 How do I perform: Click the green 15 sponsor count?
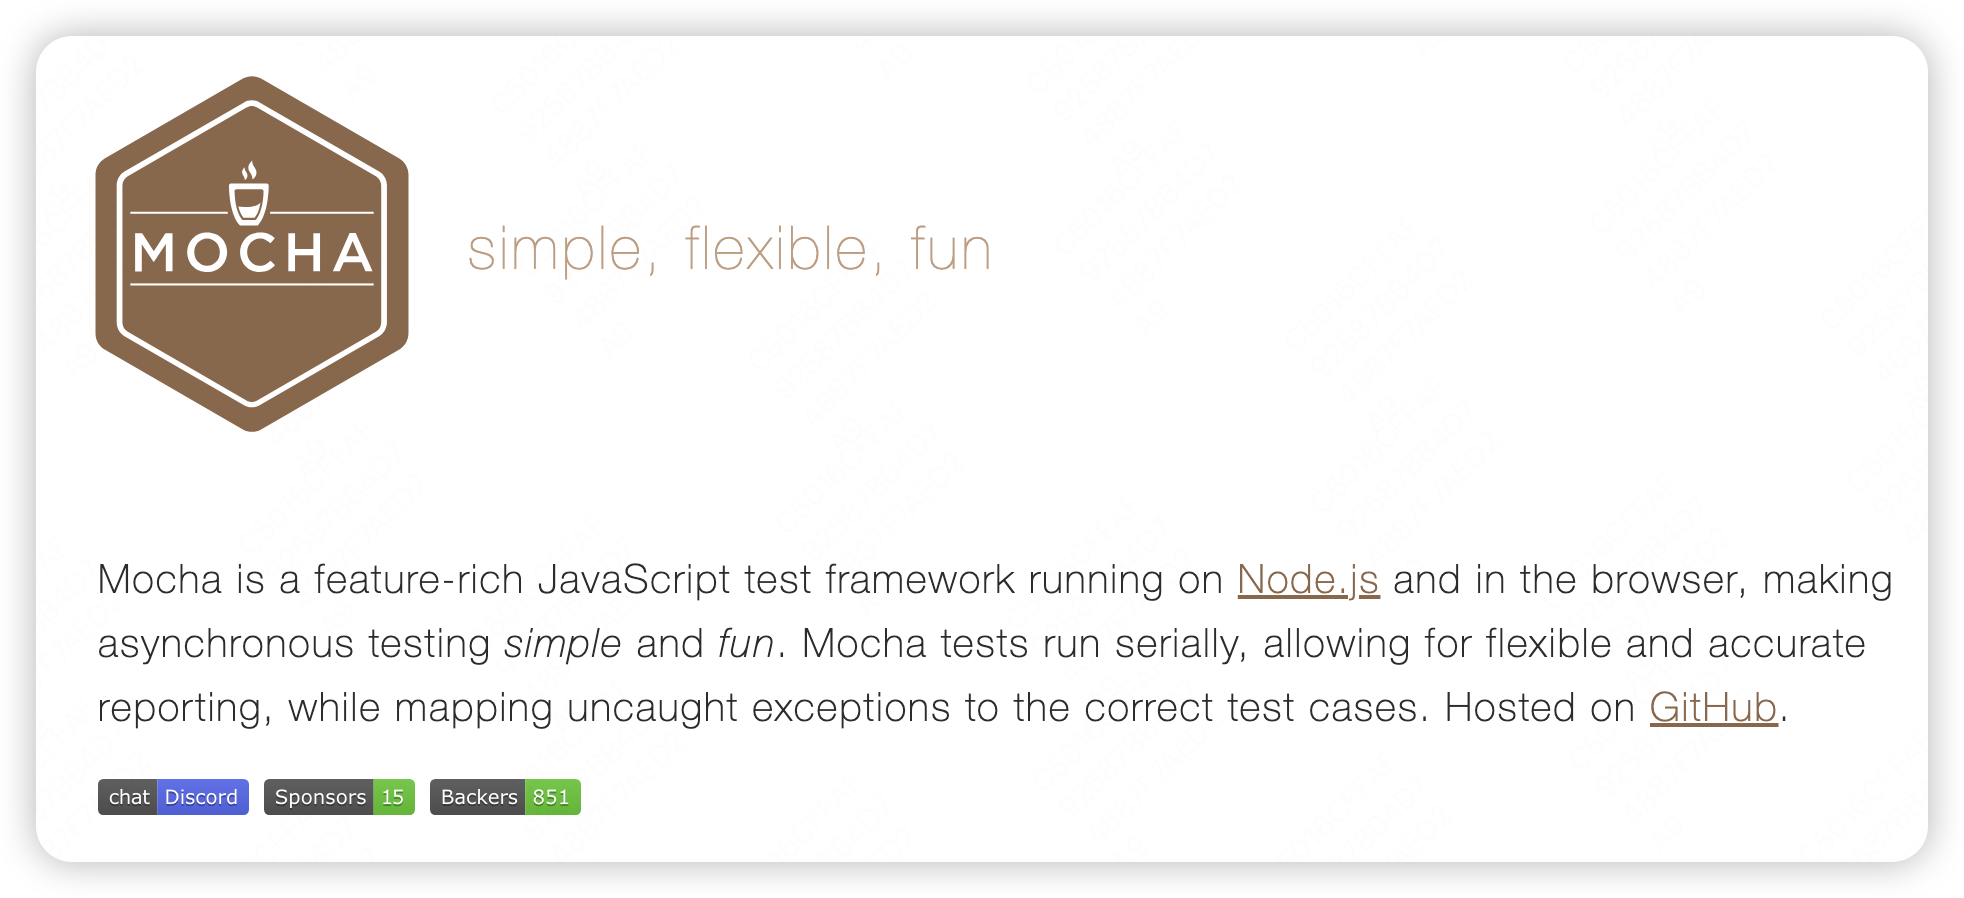[x=393, y=797]
